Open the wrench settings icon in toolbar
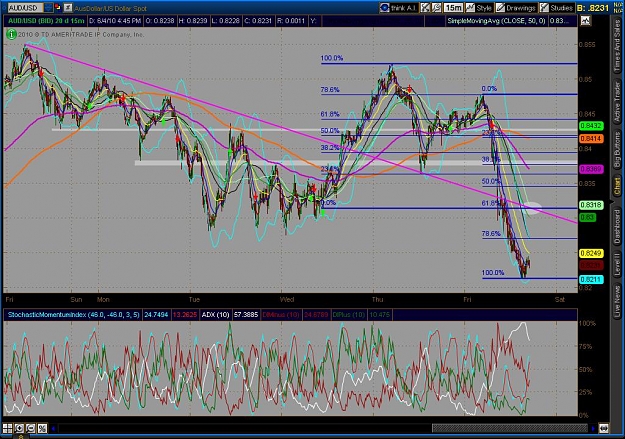Viewport: 625px width, 439px height. tap(437, 8)
